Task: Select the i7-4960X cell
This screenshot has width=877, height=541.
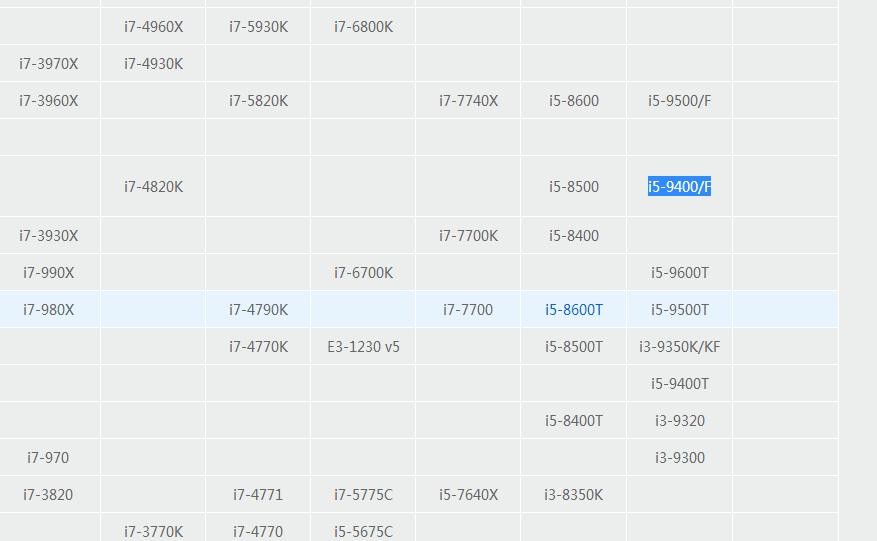Action: (x=153, y=27)
